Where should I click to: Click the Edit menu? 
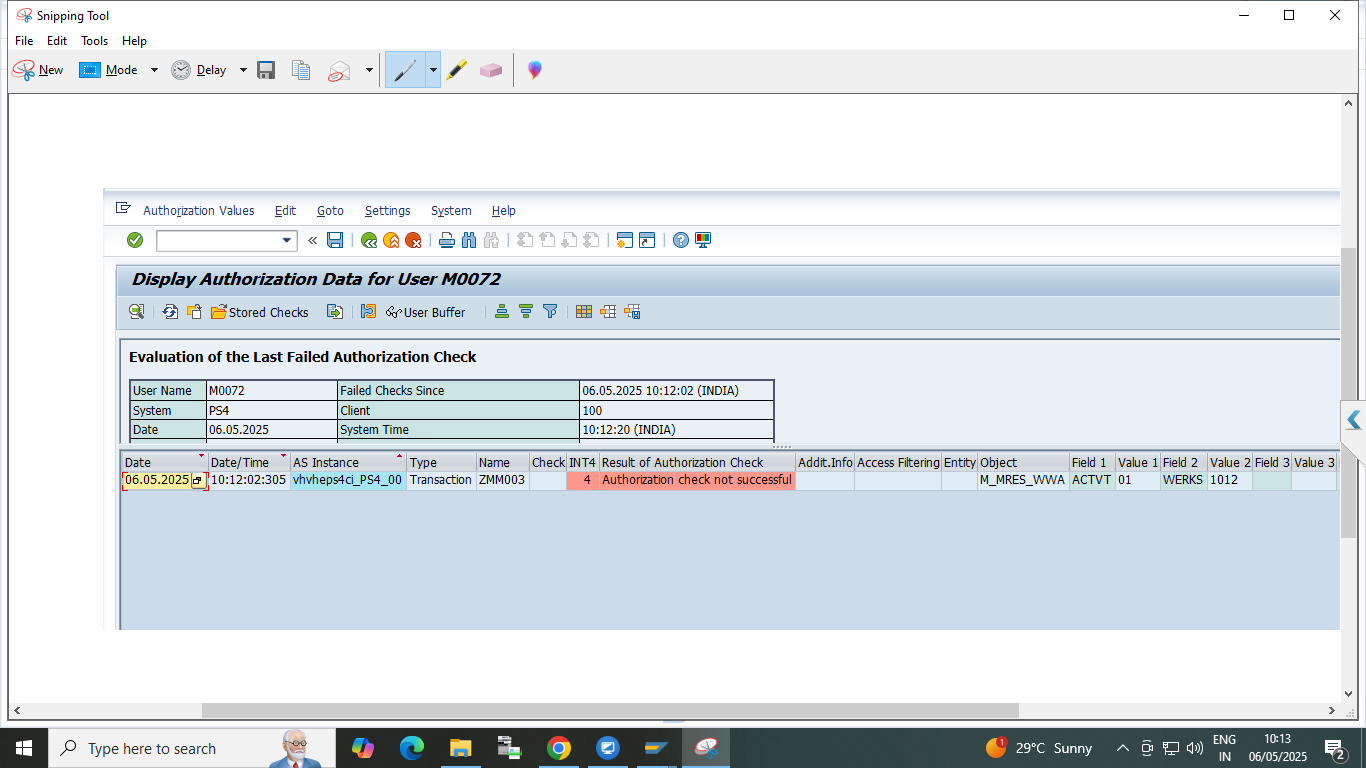point(57,41)
